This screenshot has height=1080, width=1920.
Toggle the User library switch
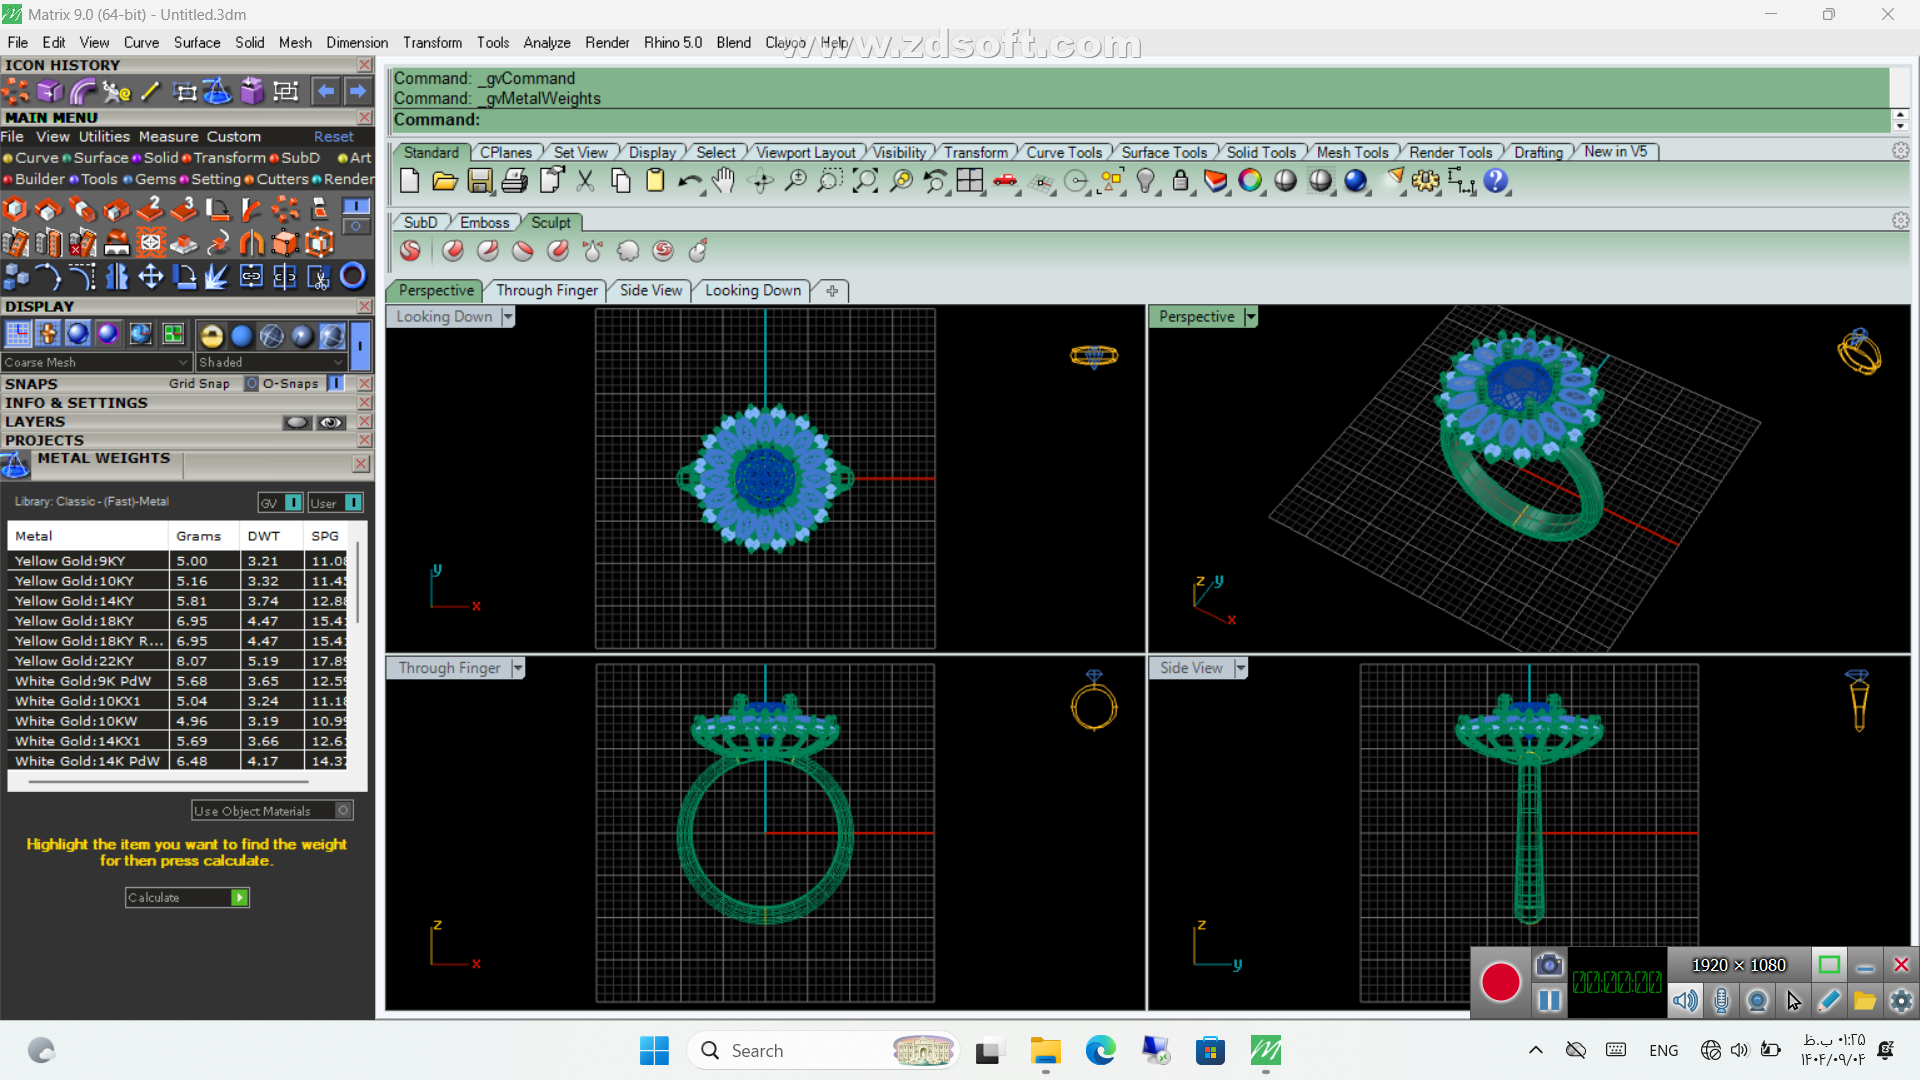pyautogui.click(x=353, y=503)
